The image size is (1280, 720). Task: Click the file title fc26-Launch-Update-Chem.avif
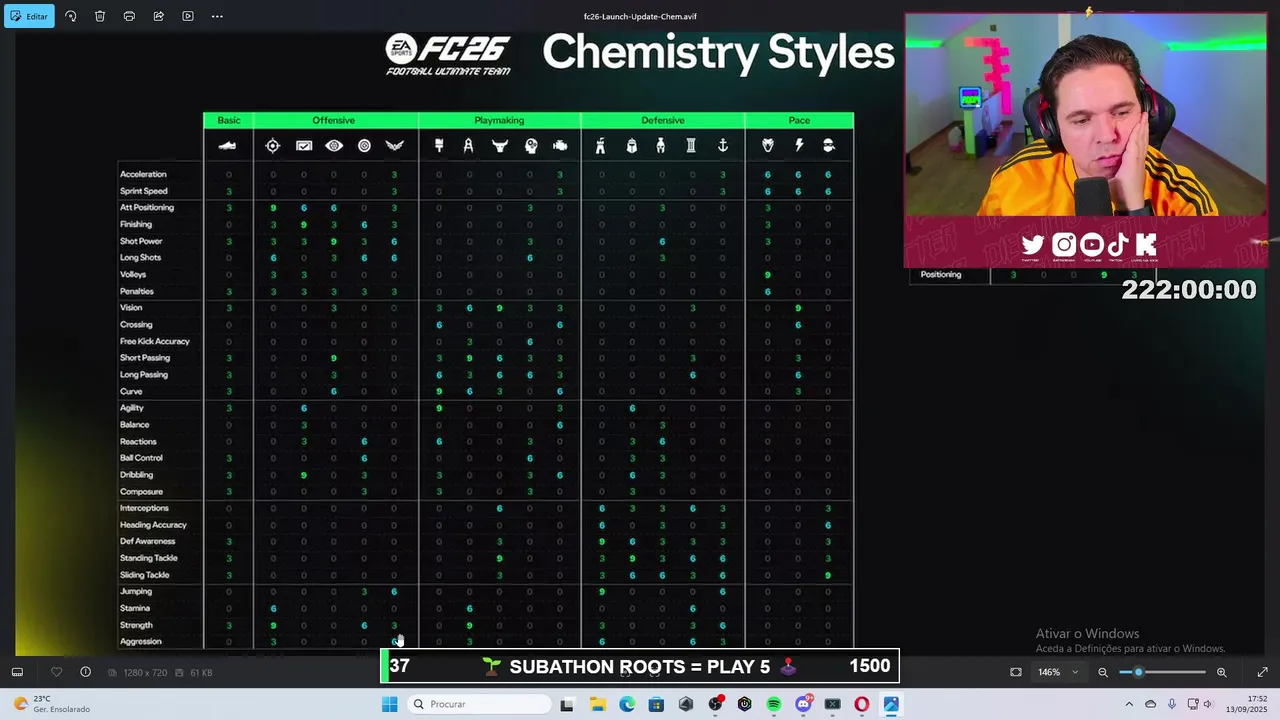pos(640,16)
